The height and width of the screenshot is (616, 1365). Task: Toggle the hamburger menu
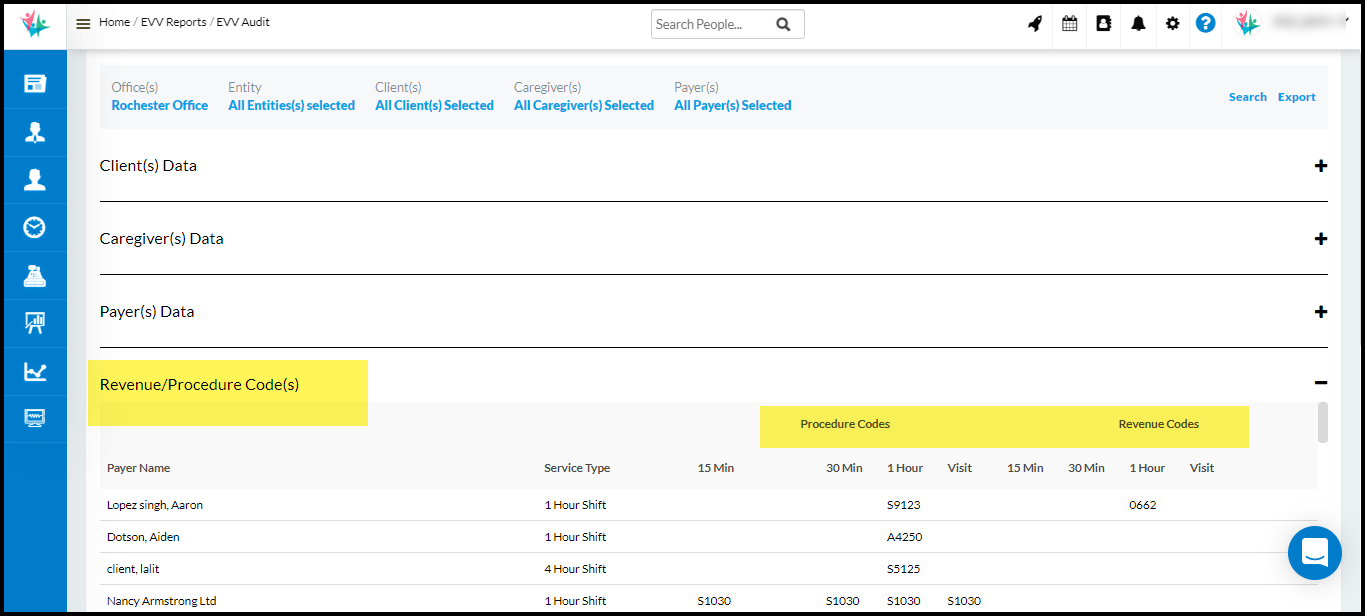click(x=83, y=24)
